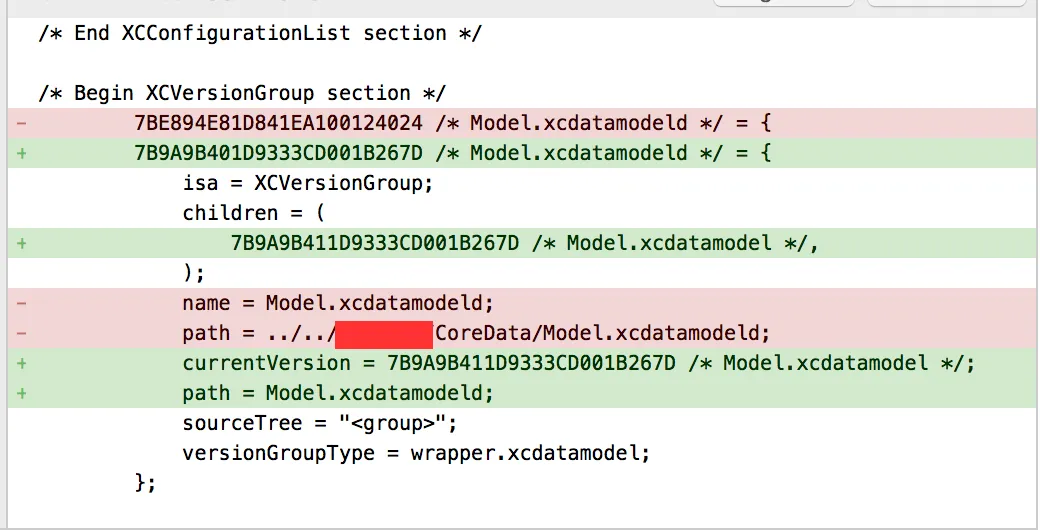1040x530 pixels.
Task: Click the isa = XCVersionGroup line
Action: pos(308,183)
